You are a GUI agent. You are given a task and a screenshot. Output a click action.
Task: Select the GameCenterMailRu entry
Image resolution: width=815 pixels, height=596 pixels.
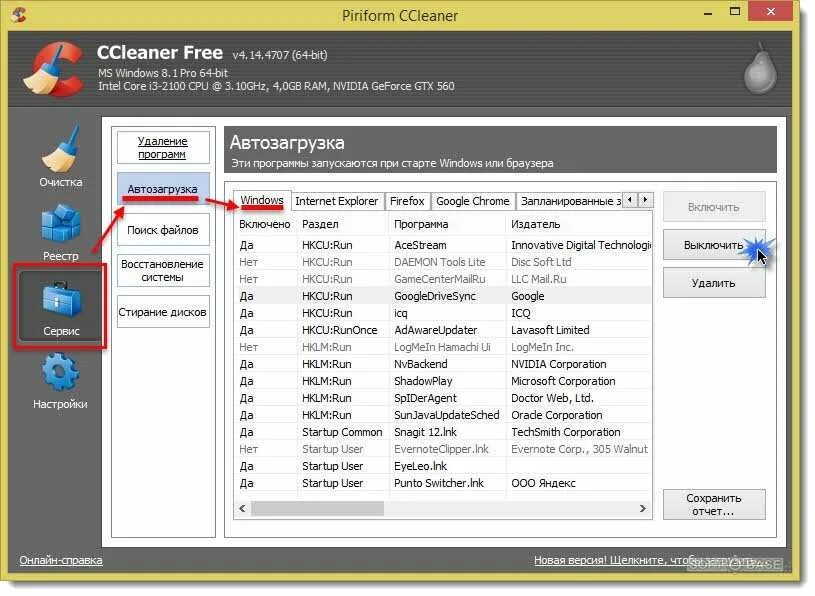[443, 280]
